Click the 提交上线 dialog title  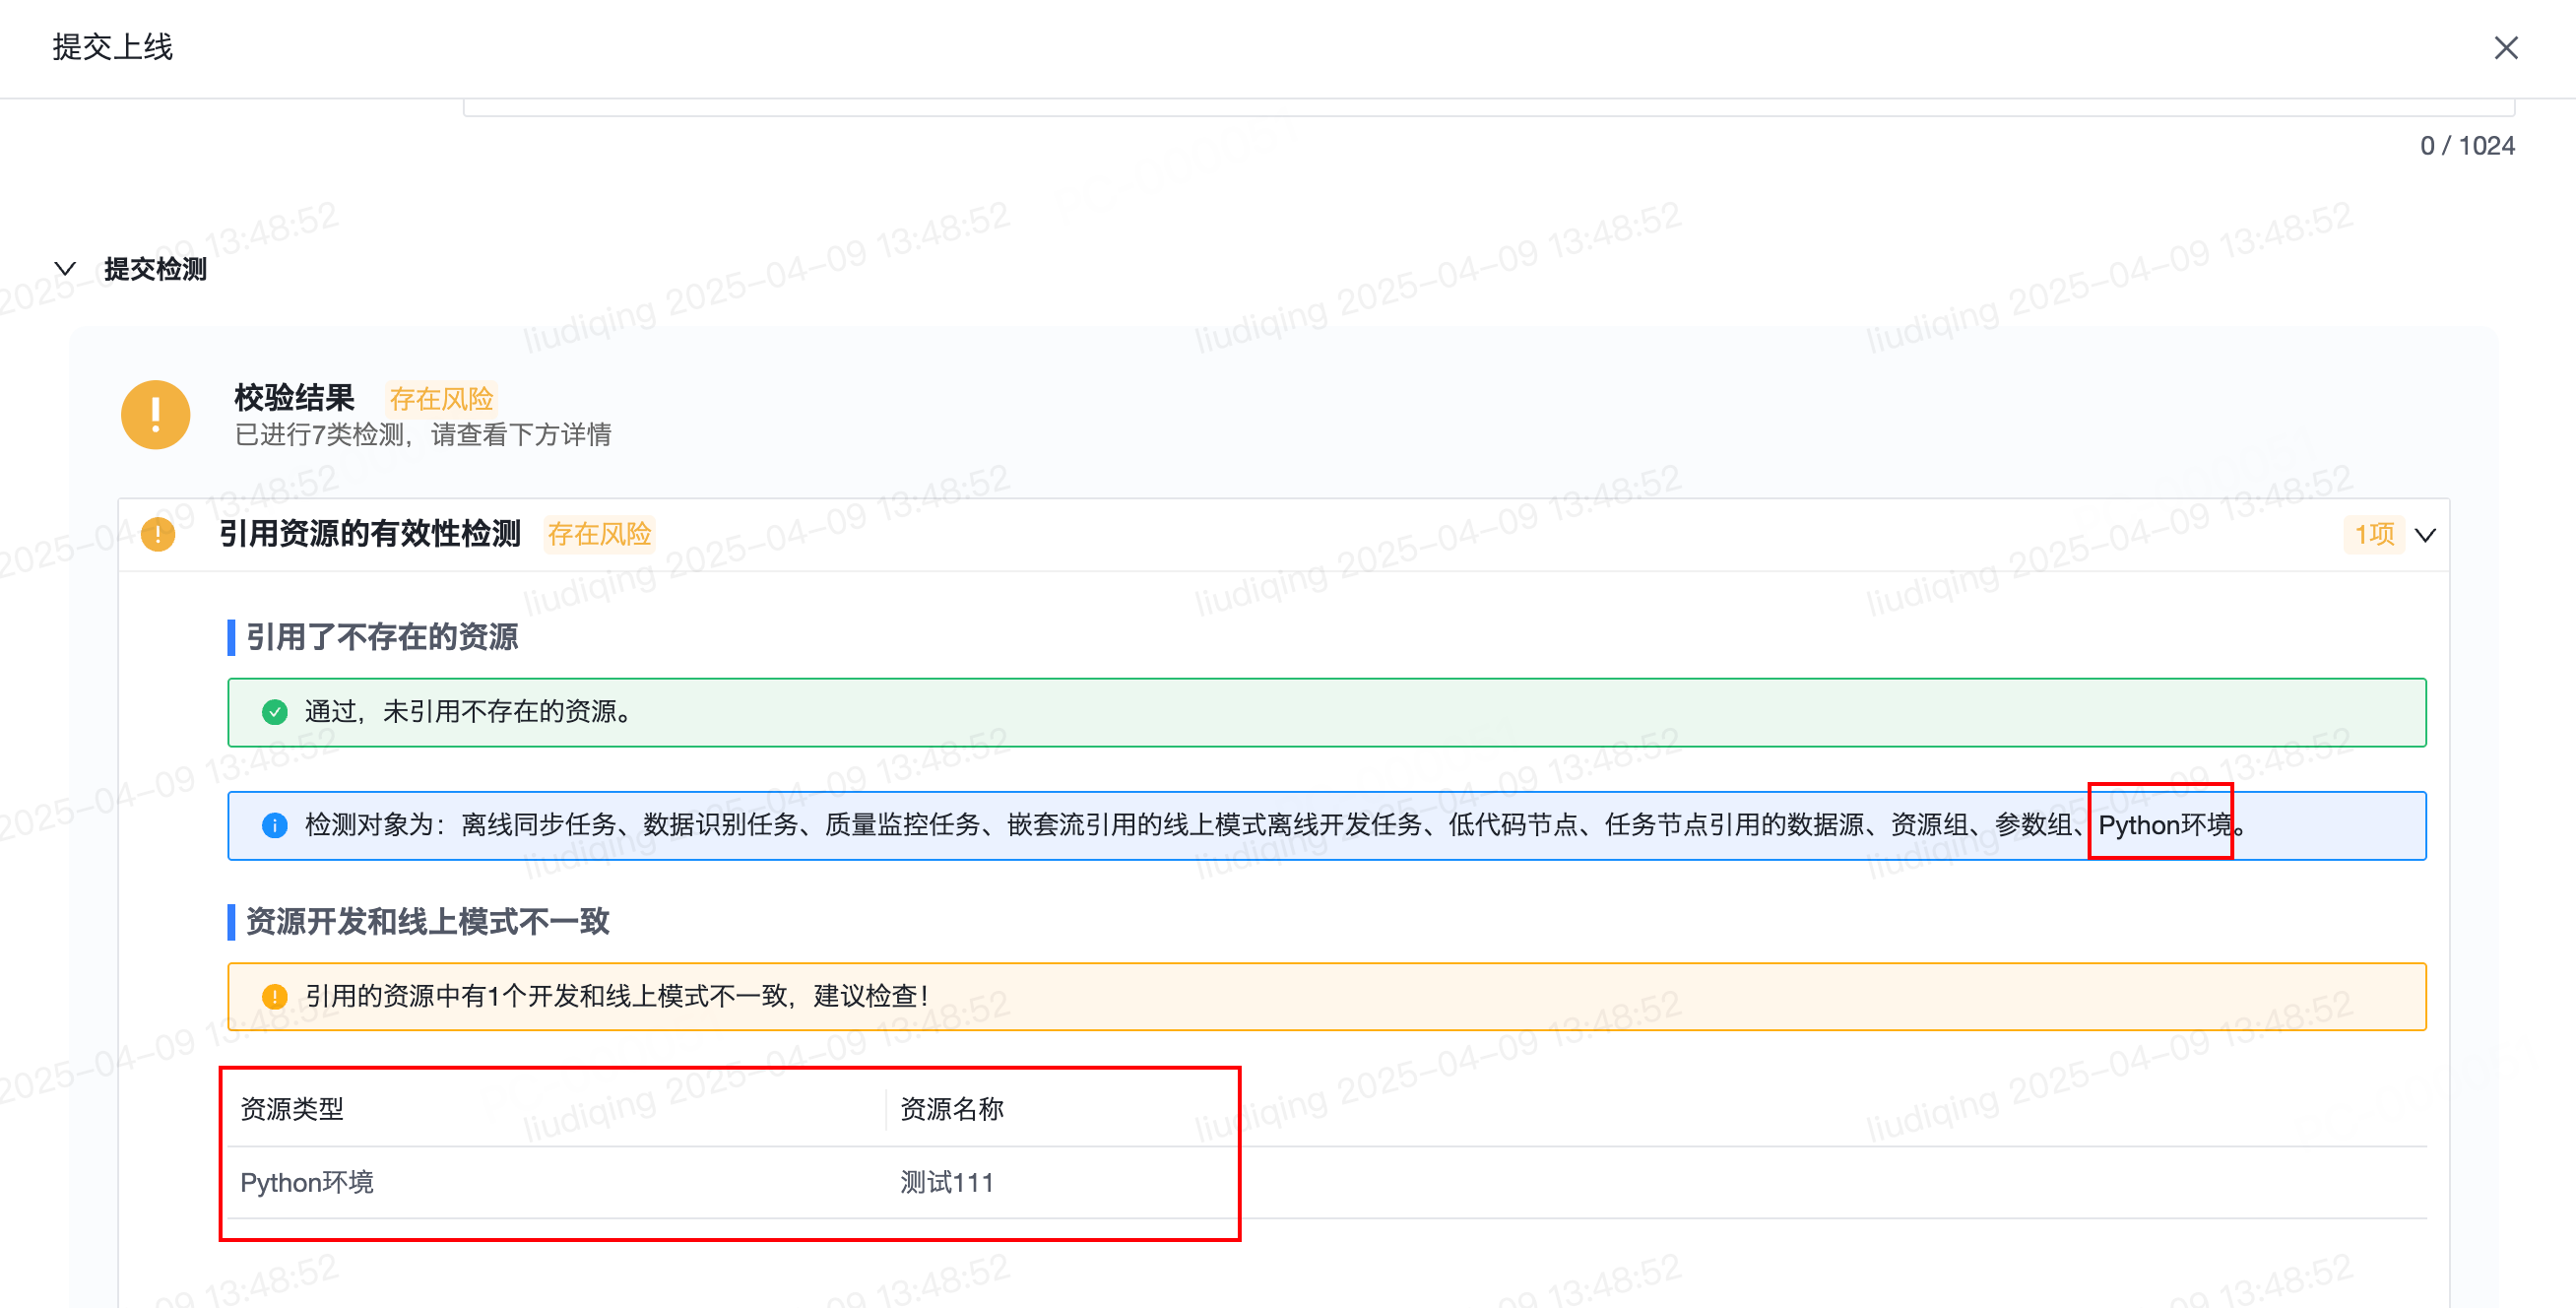[113, 47]
